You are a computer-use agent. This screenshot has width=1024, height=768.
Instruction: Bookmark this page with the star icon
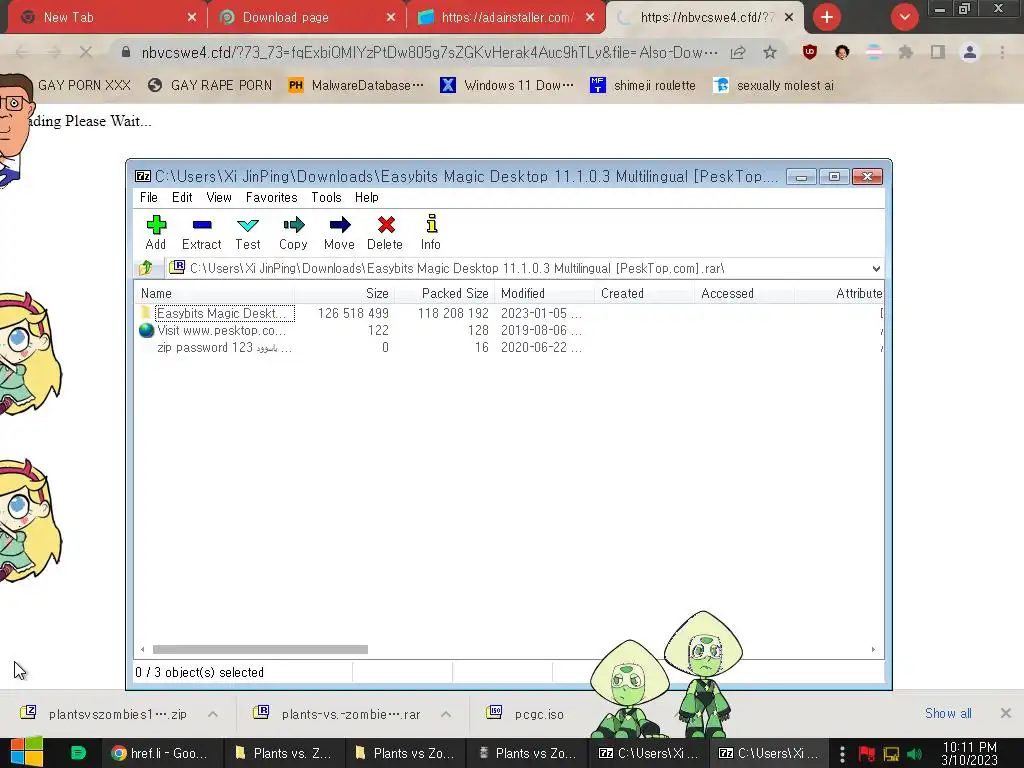pos(770,52)
